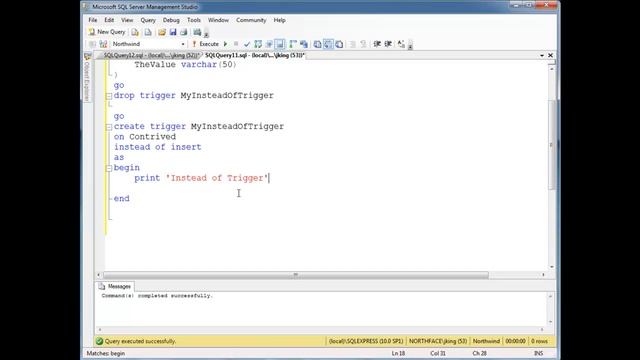Display Estimated Execution Plan
Viewport: 640px width, 360px height.
coord(258,44)
